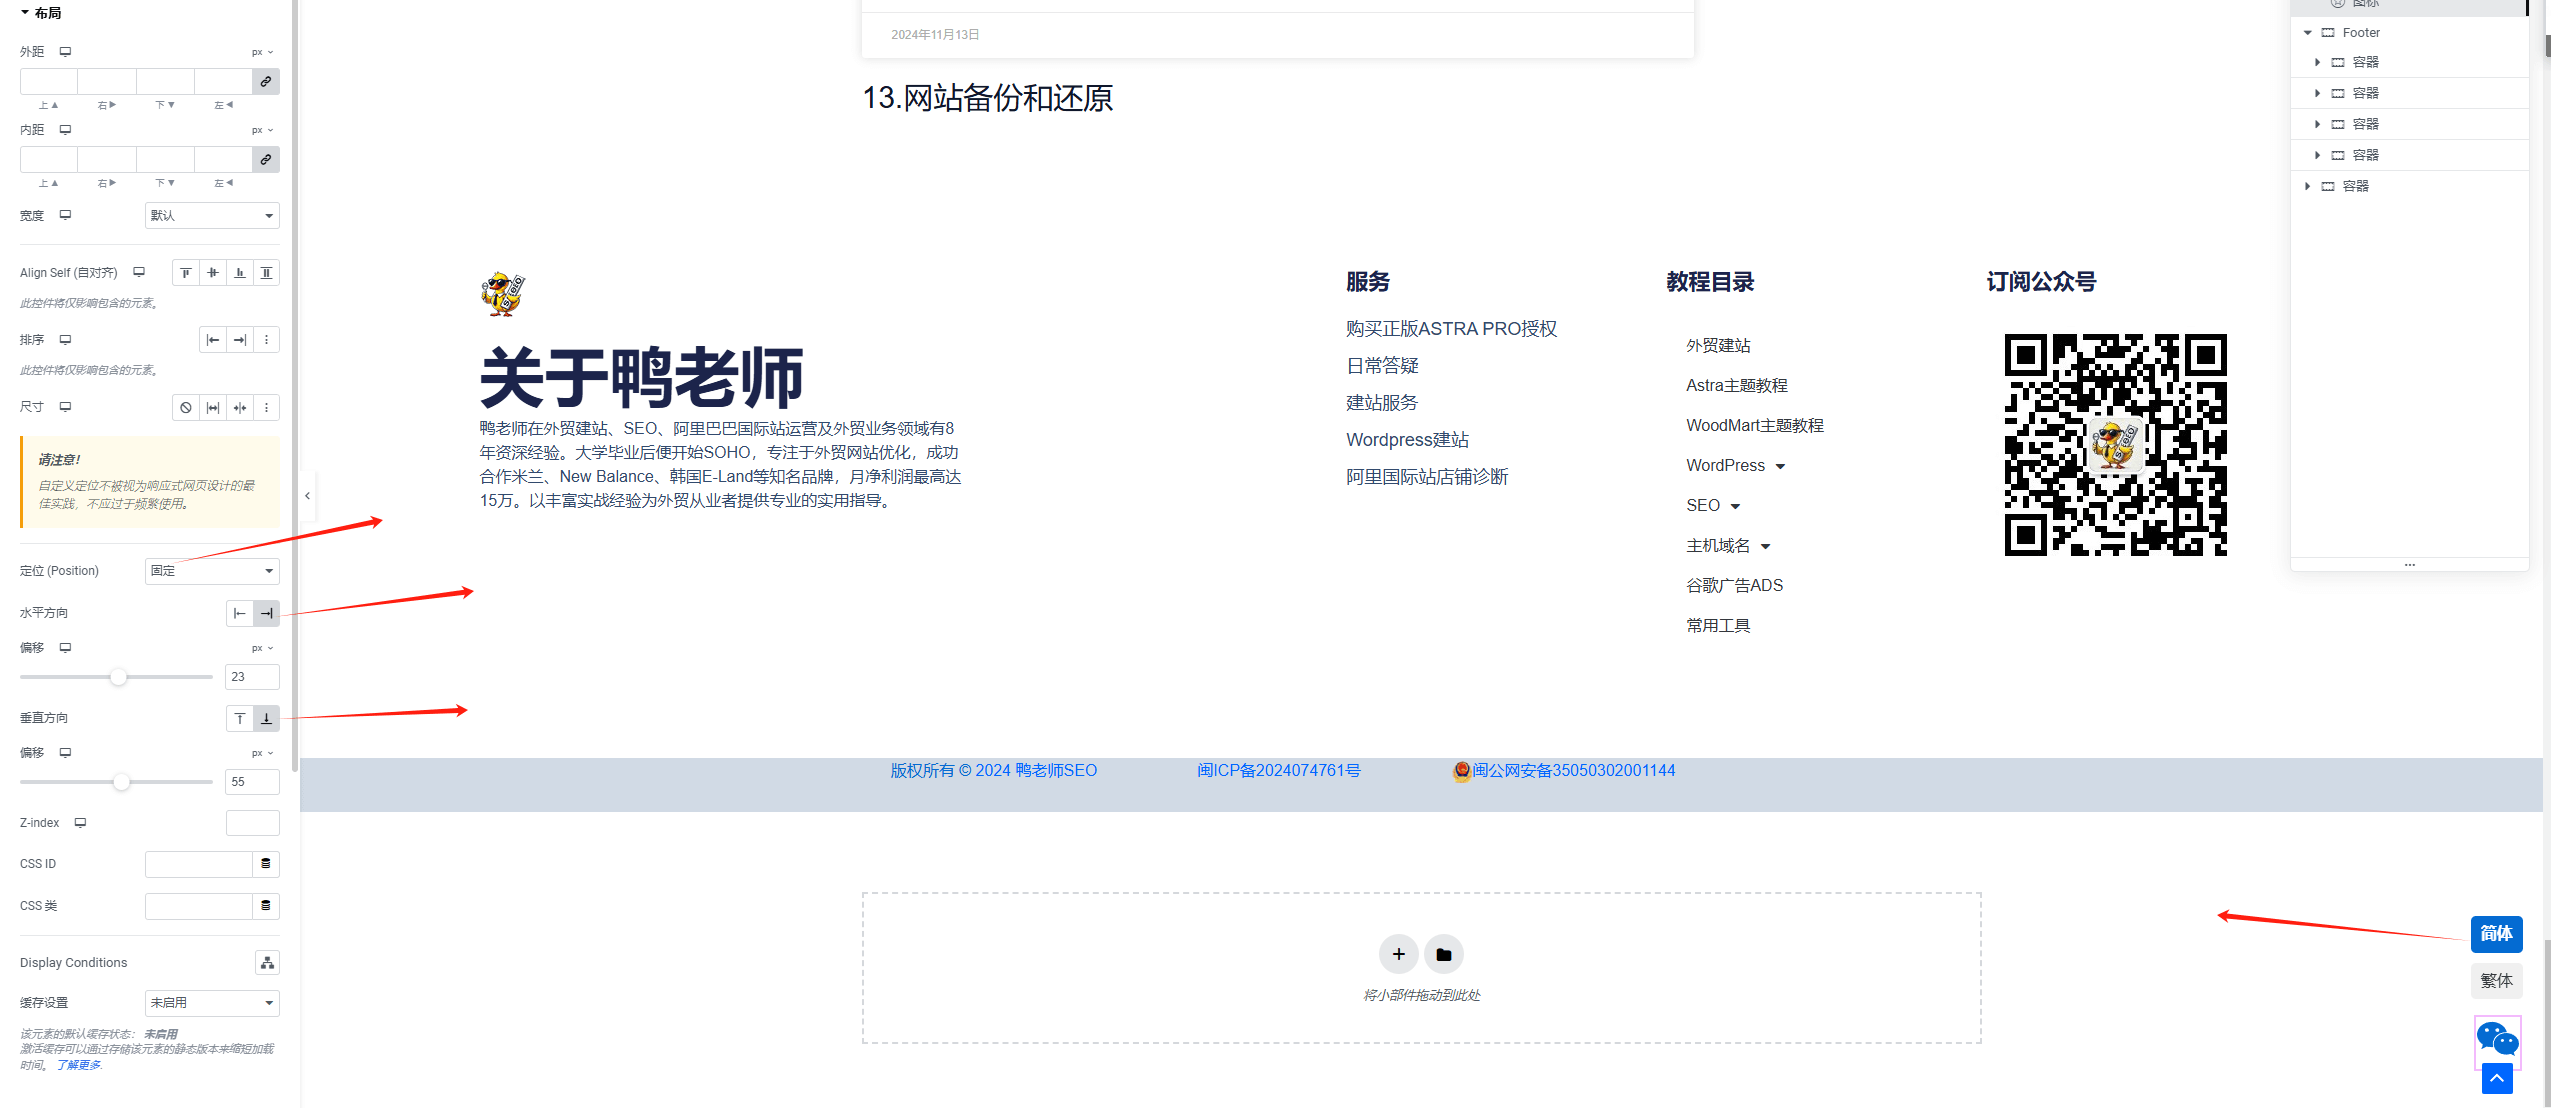Expand the SEO submenu arrow in footer
2551x1108 pixels.
[1735, 506]
